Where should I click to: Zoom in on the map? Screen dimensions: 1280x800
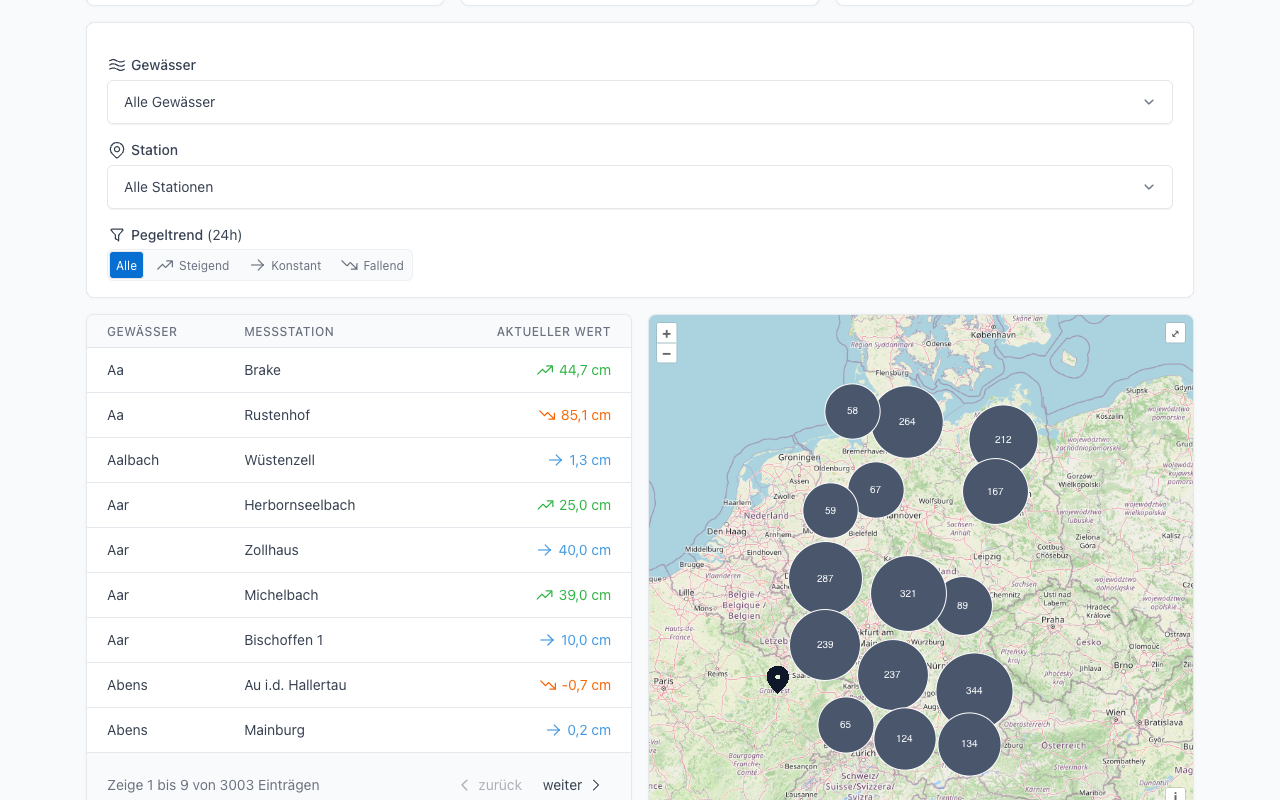(x=667, y=333)
